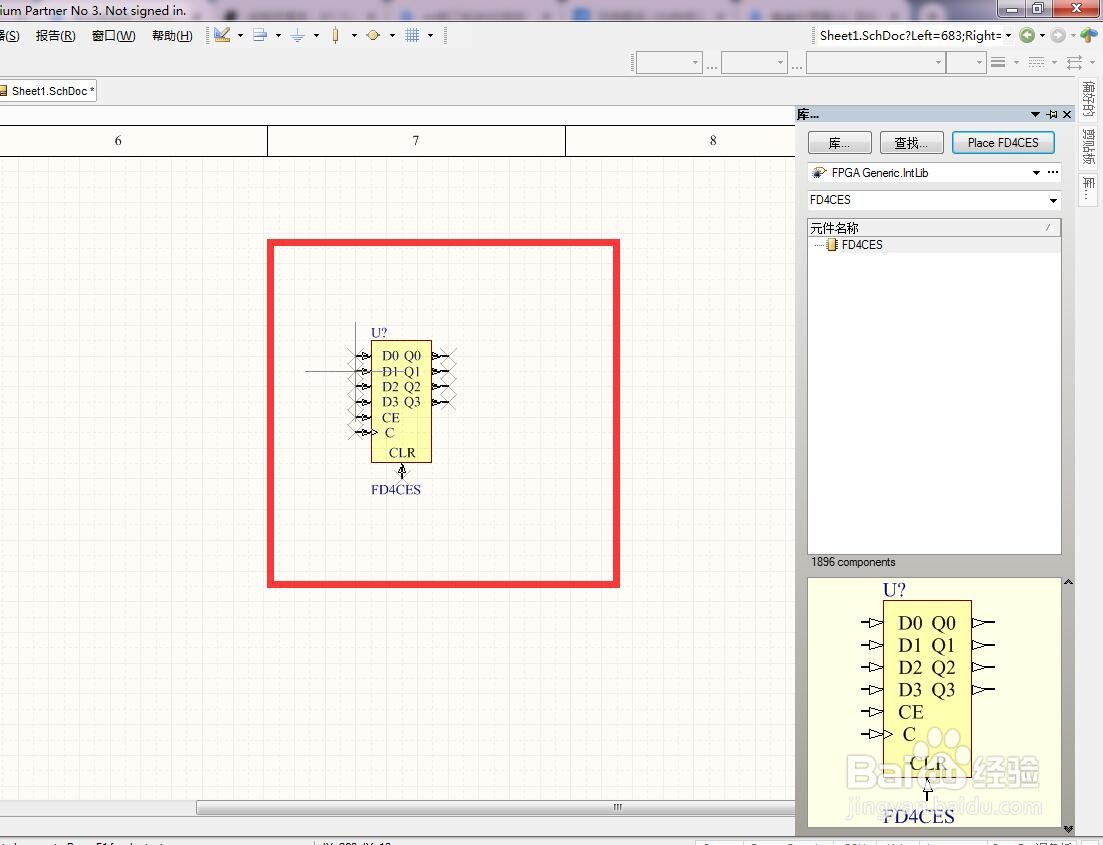This screenshot has height=845, width=1103.
Task: Open the 库 panel options menu arrow
Action: tap(1035, 114)
